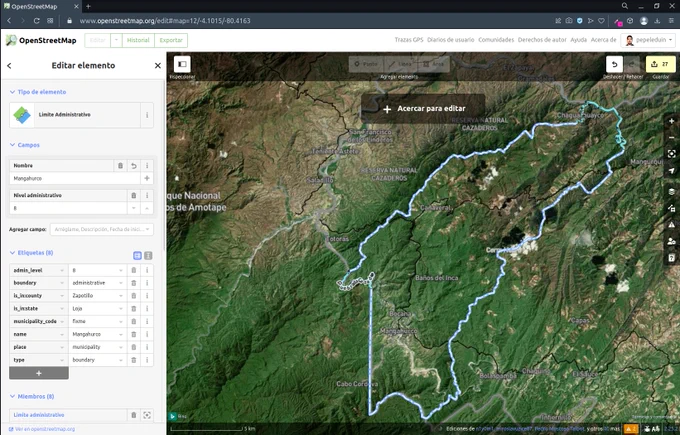
Task: Open the Agregar campo dropdown
Action: coord(102,229)
